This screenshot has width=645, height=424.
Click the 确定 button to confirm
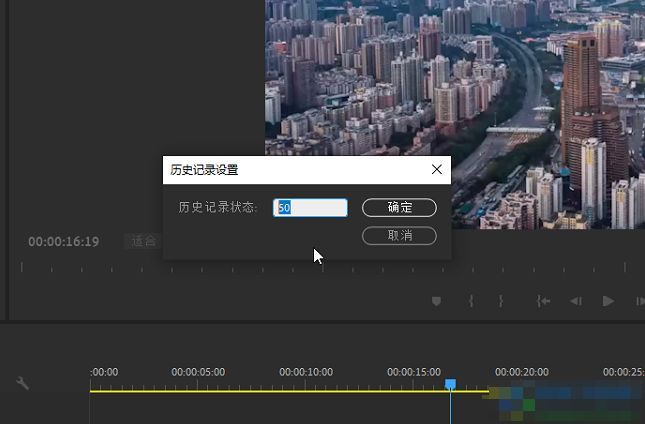[x=399, y=208]
